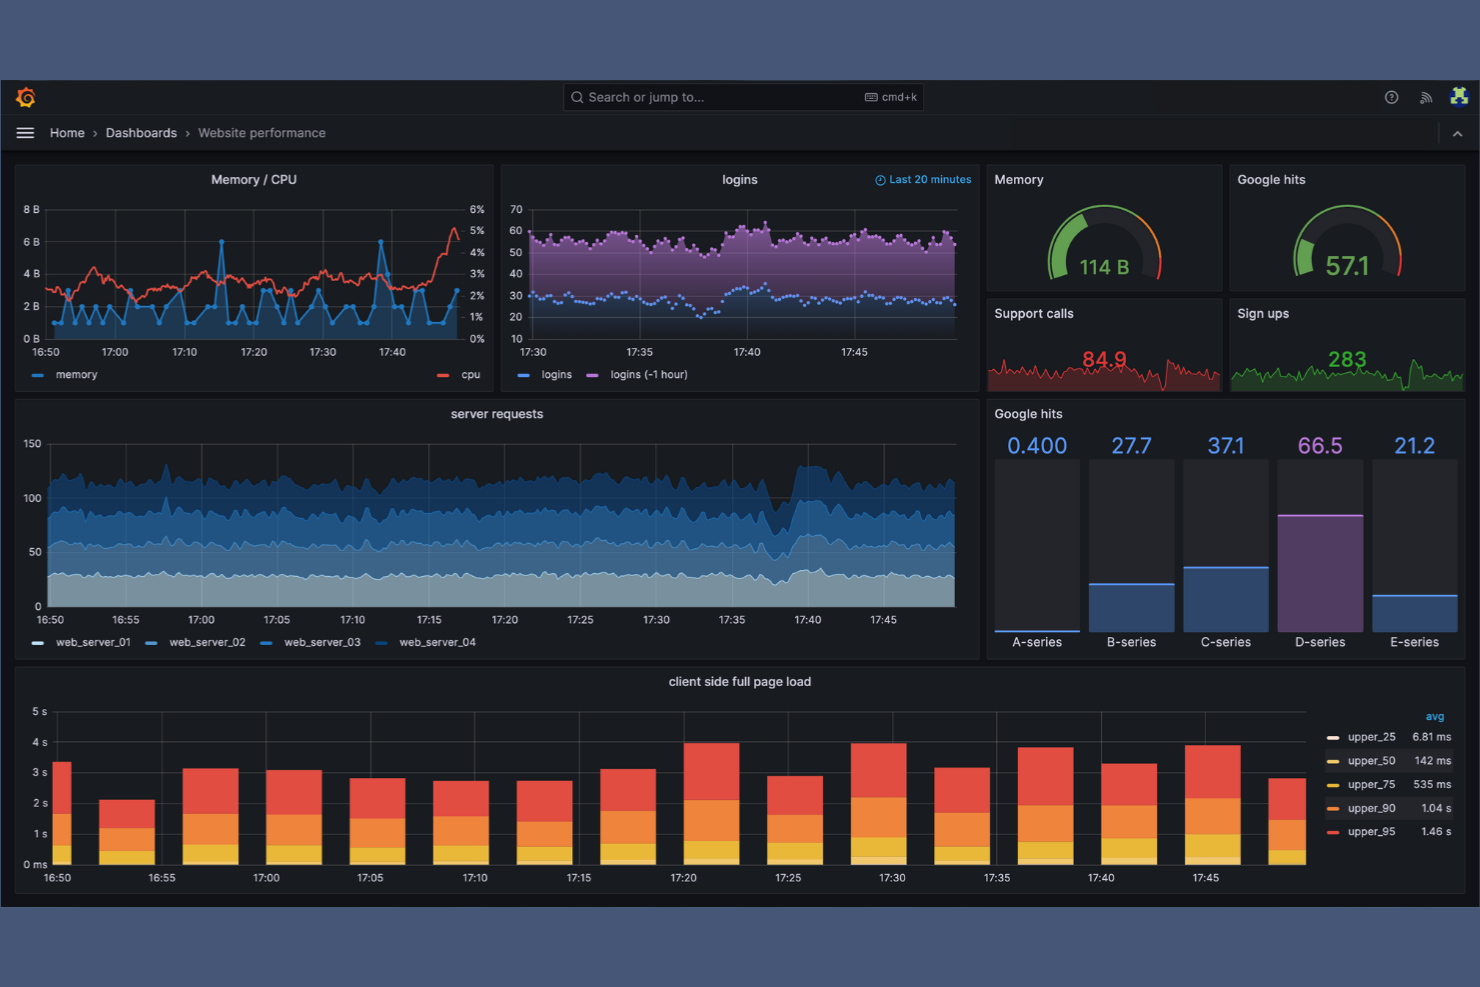
Task: Hide the upper_95 series in page load legend
Action: [1370, 831]
